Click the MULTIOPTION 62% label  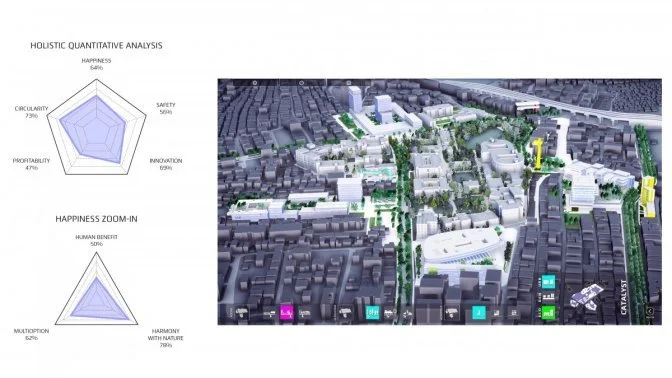click(x=31, y=334)
